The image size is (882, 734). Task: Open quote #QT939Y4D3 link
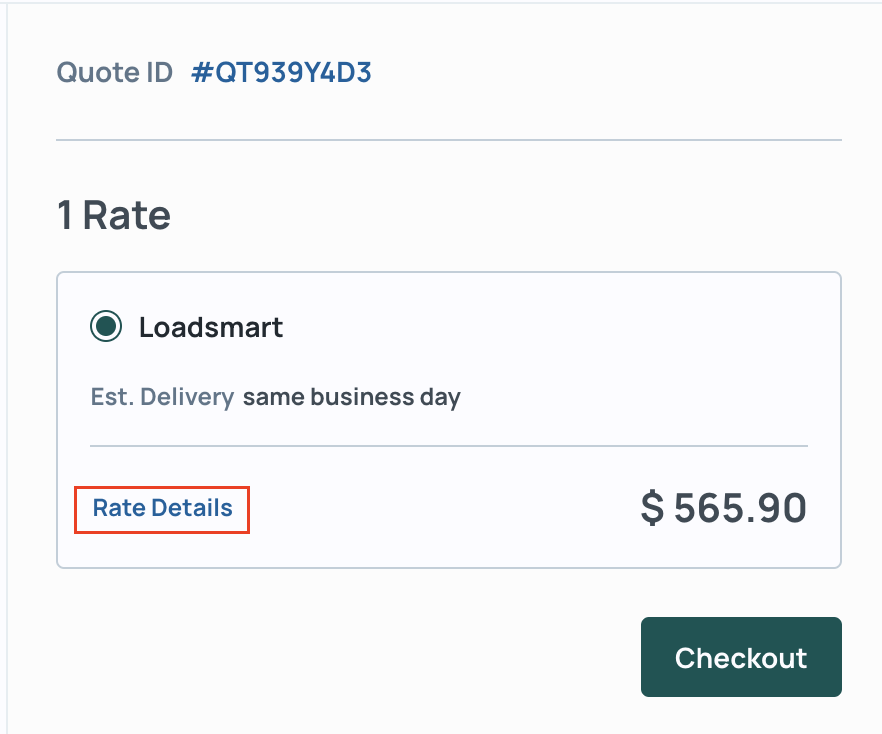pos(281,73)
